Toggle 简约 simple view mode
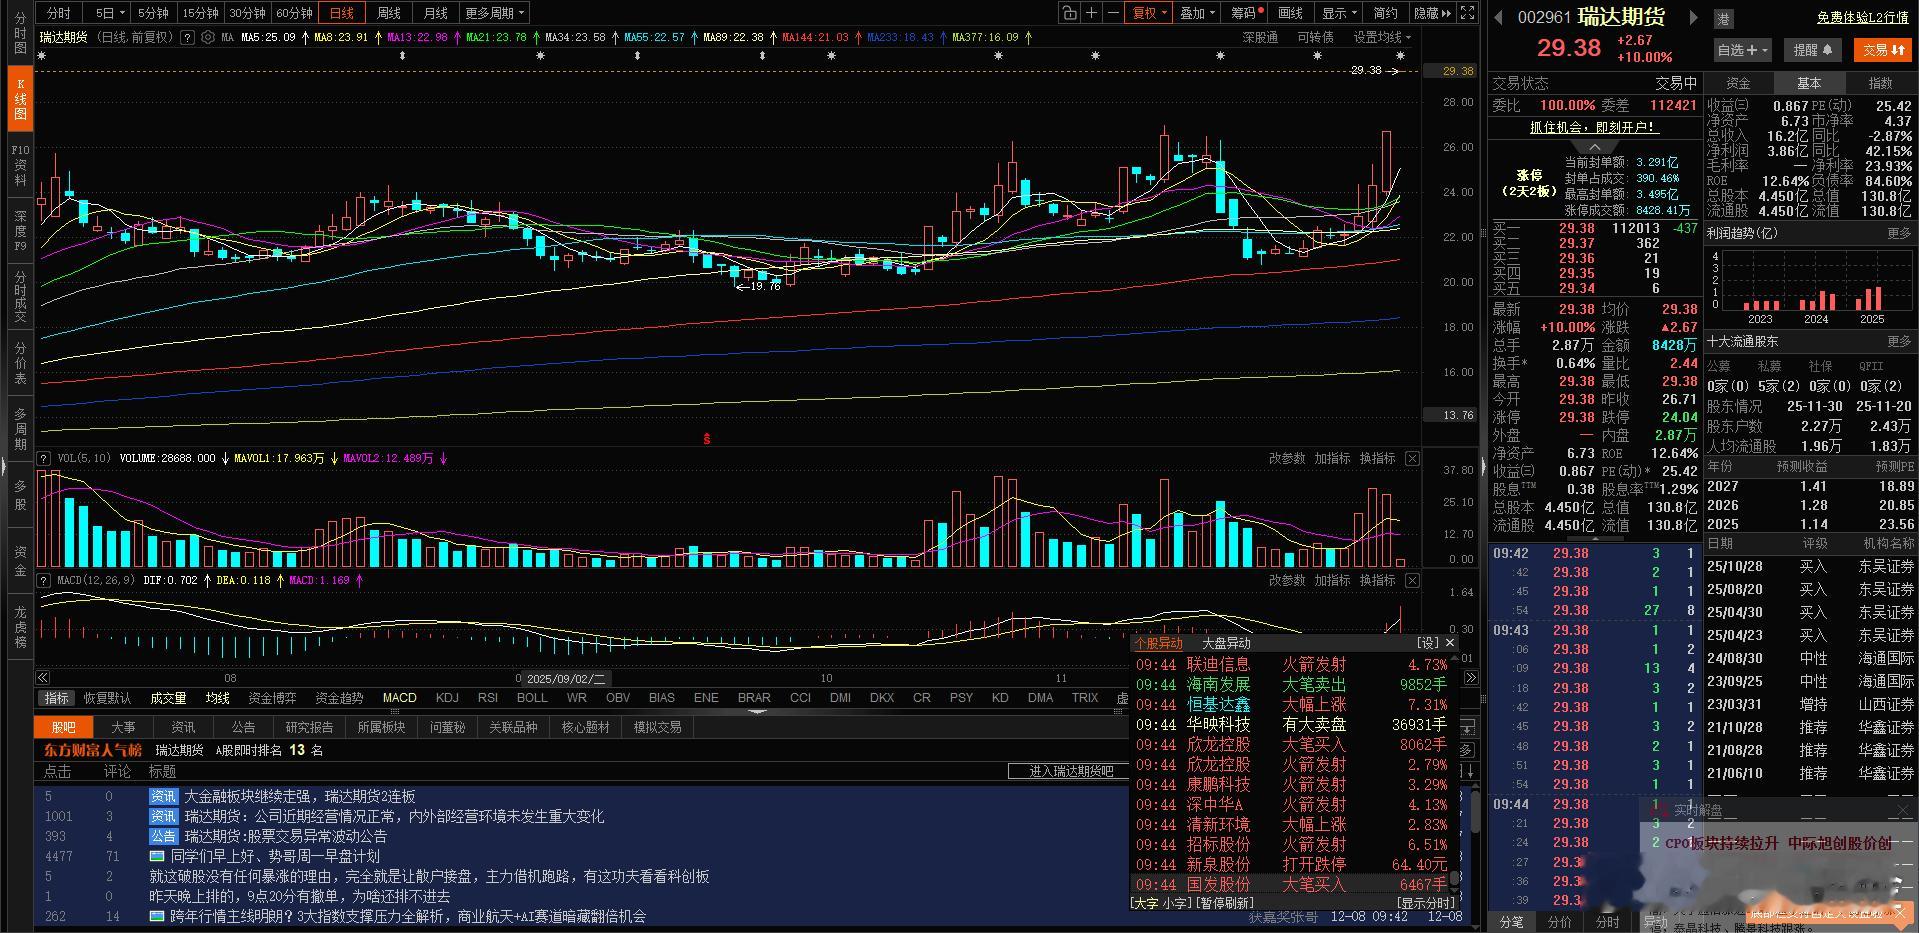Image resolution: width=1919 pixels, height=933 pixels. click(1385, 13)
